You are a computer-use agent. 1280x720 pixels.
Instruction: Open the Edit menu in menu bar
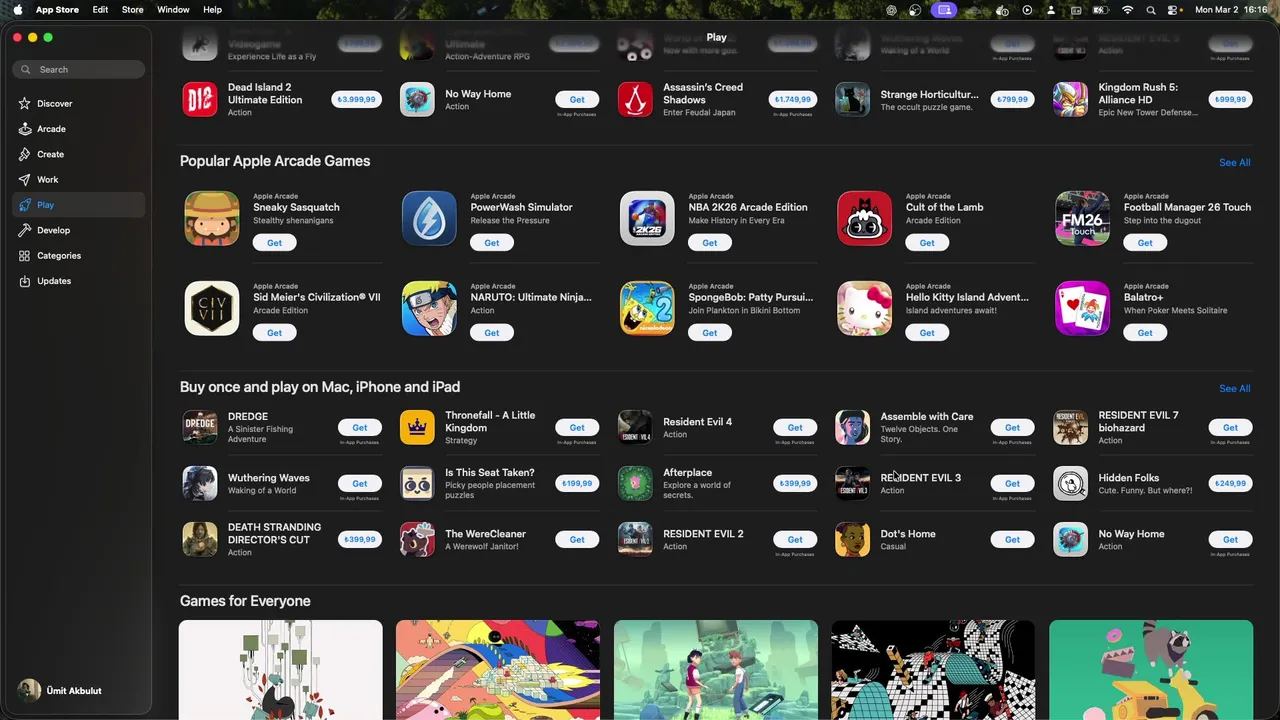click(100, 9)
